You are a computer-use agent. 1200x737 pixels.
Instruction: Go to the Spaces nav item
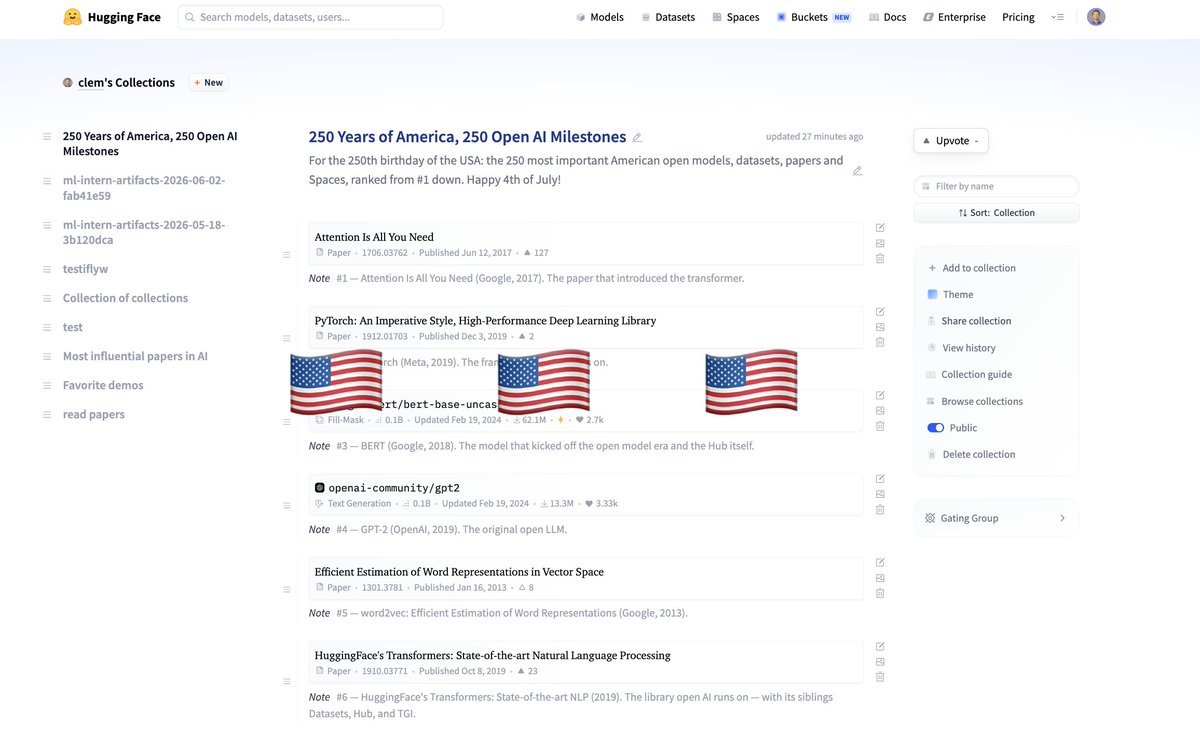pos(736,17)
